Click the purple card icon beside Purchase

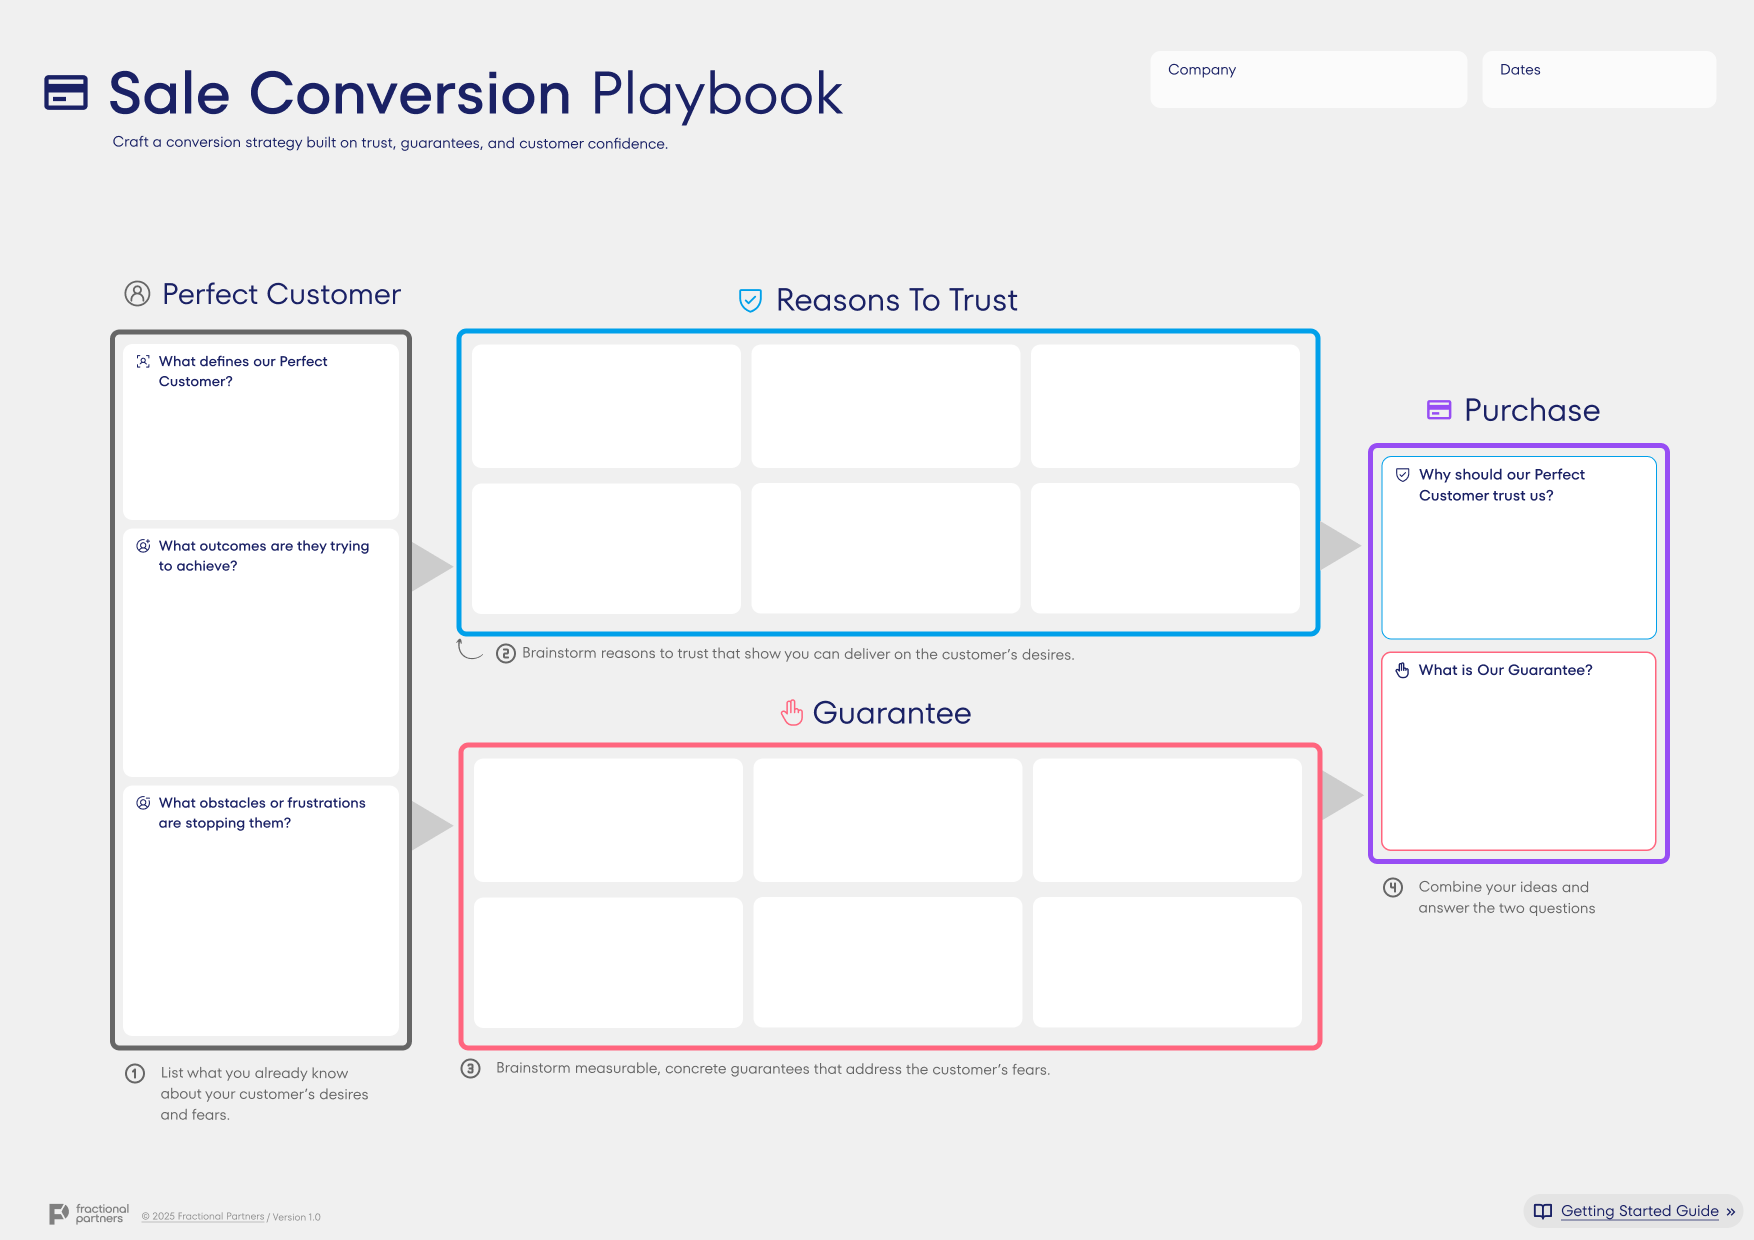coord(1439,410)
